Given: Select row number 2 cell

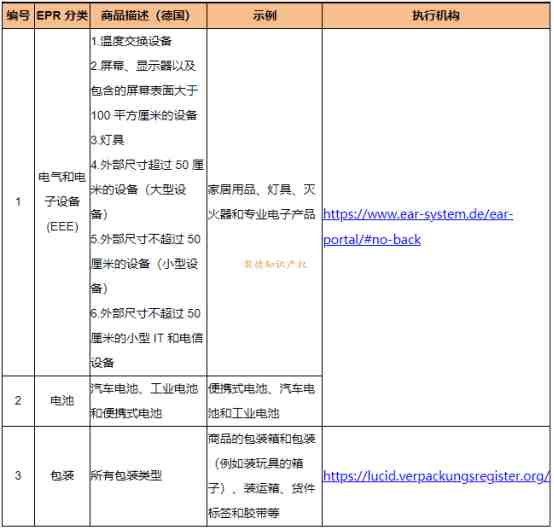Looking at the screenshot, I should pos(18,402).
